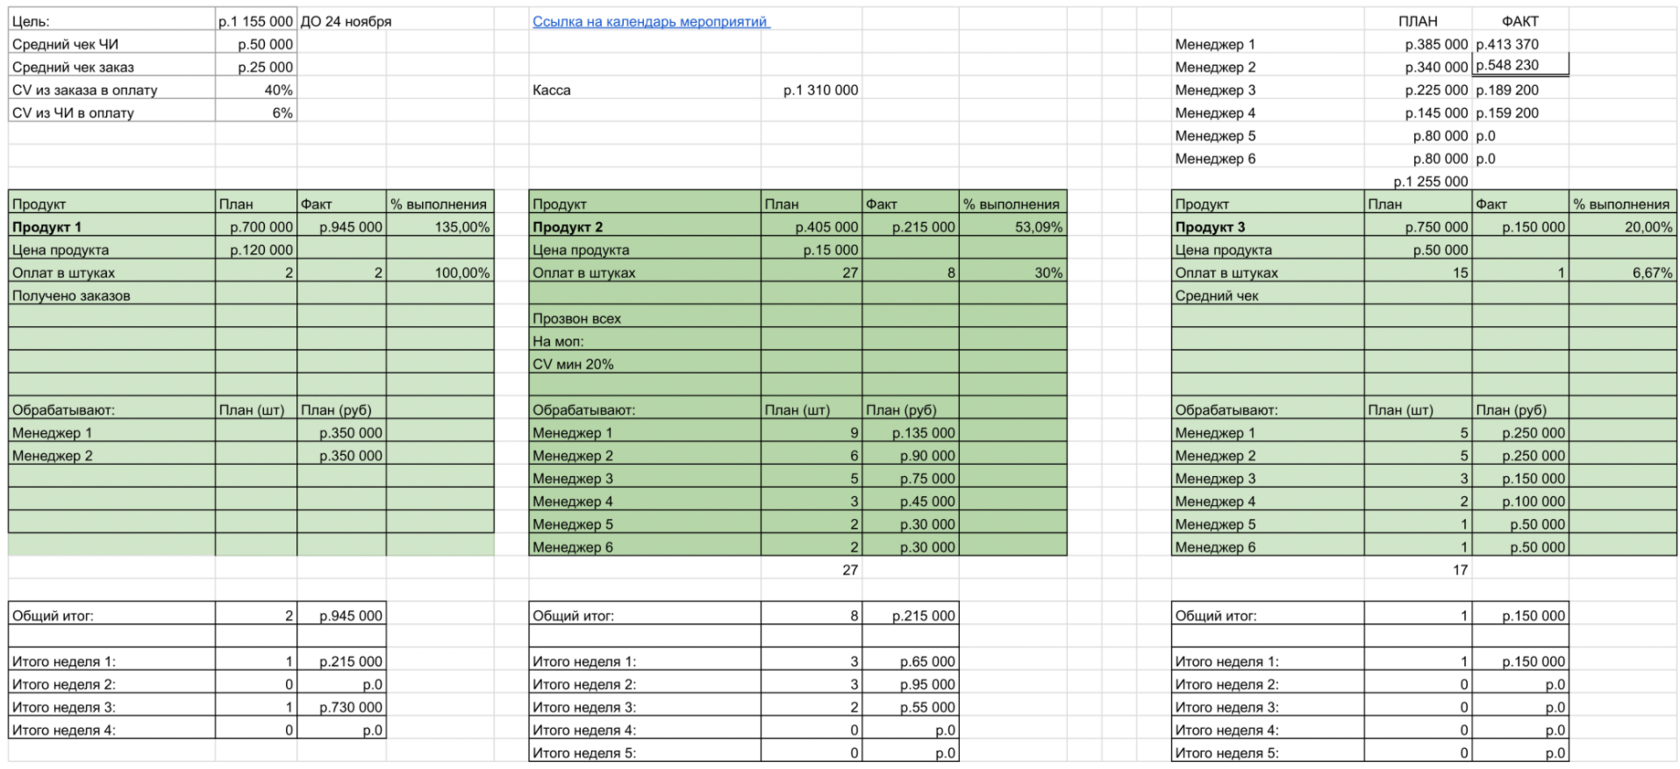The width and height of the screenshot is (1680, 769).
Task: Select 'Средний чек ЧИ' label cell
Action: point(112,44)
